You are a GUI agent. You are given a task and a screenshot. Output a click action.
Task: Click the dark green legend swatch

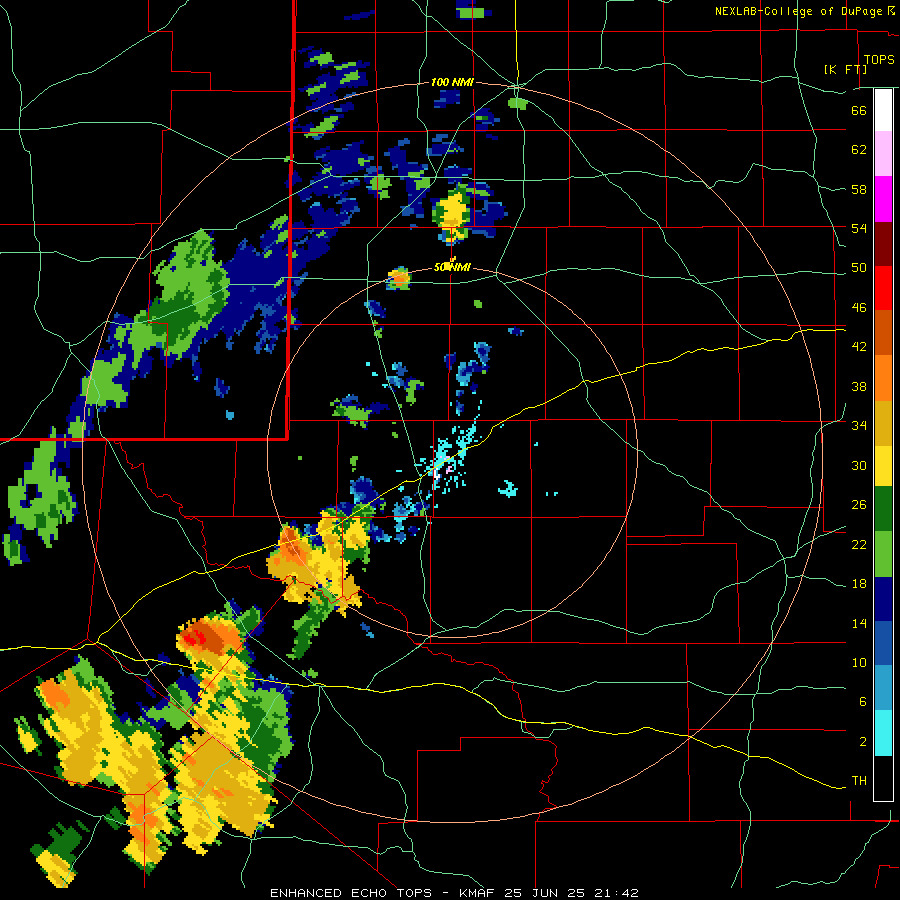883,509
